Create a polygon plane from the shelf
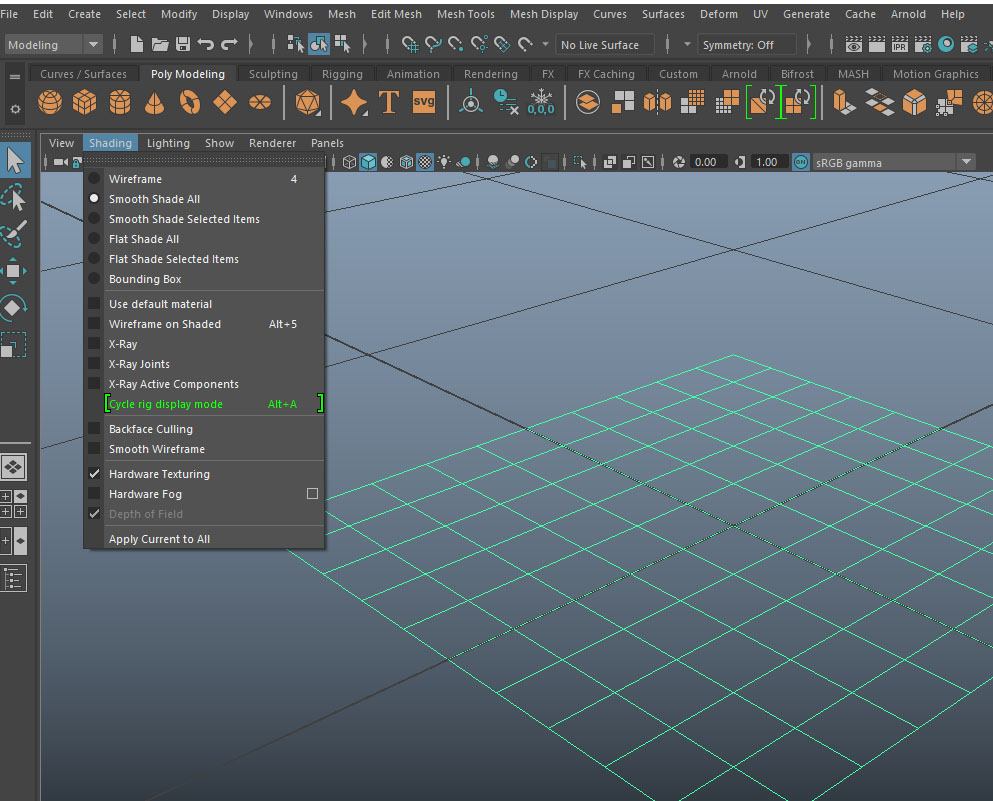The height and width of the screenshot is (801, 993). (225, 102)
